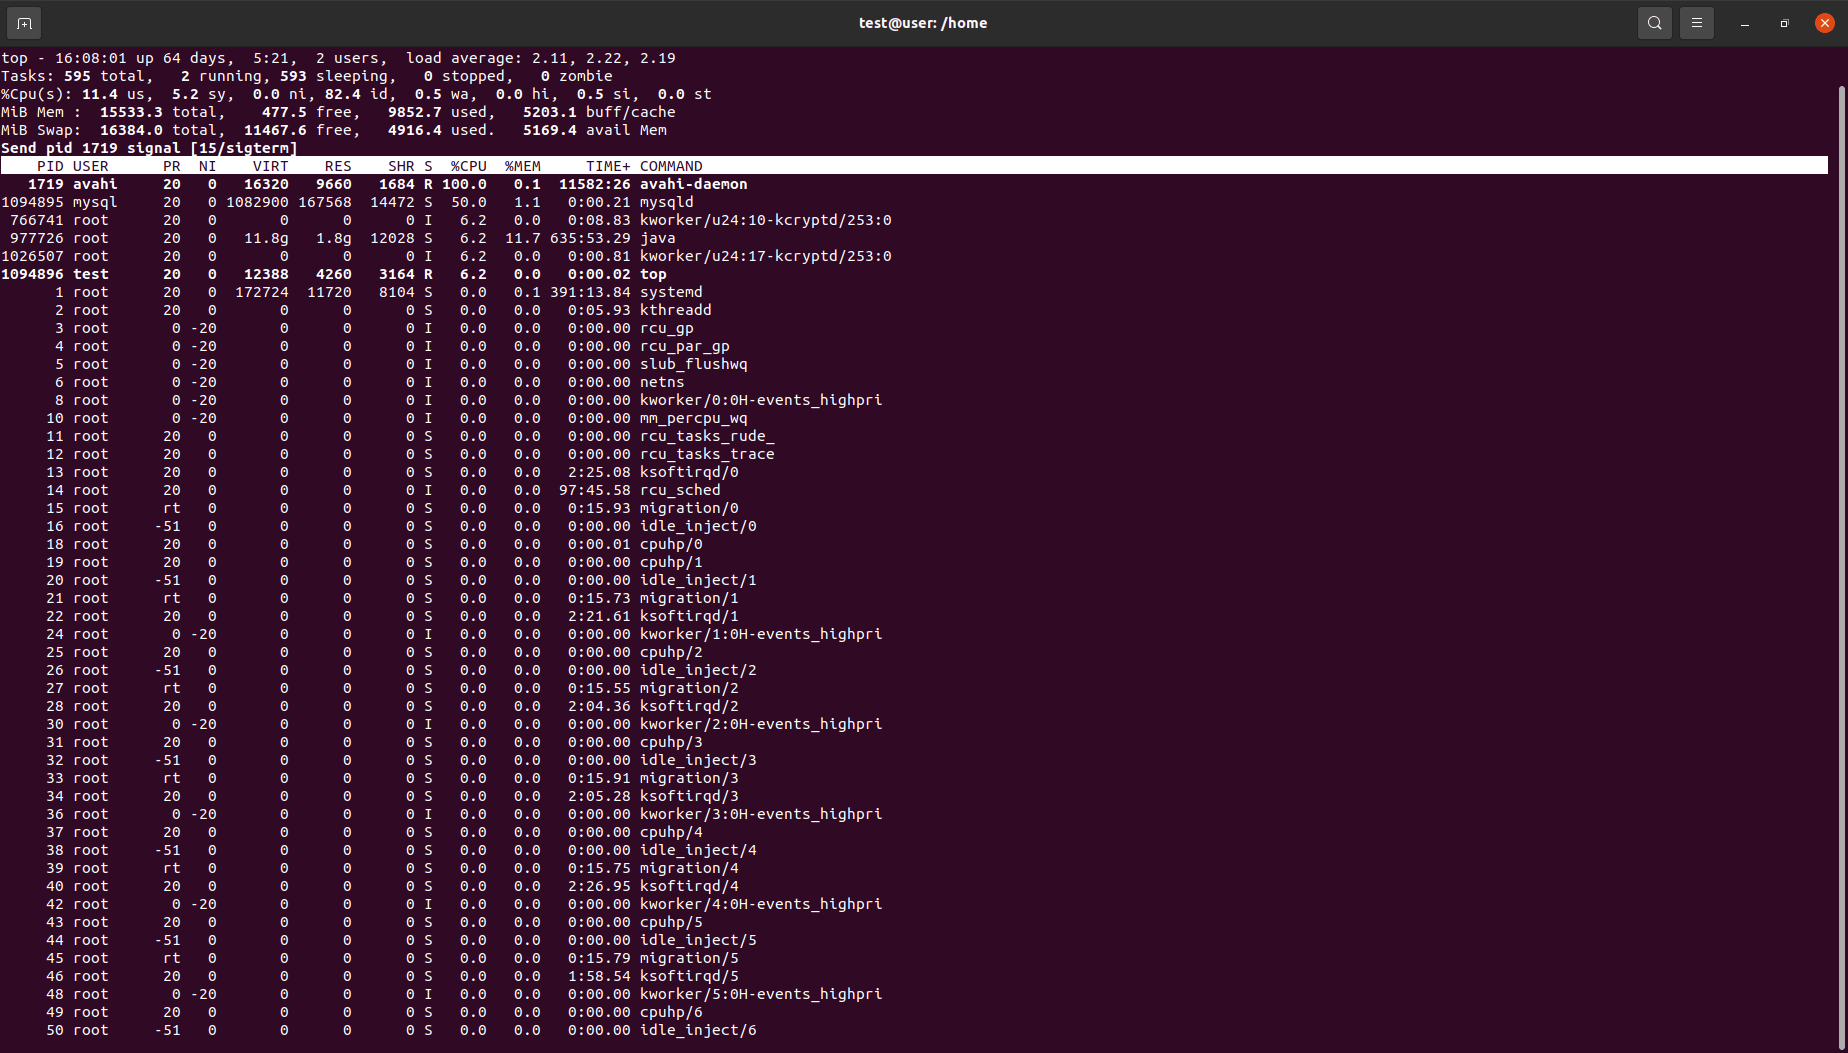
Task: Click the Tasks 595 total text
Action: click(x=76, y=76)
